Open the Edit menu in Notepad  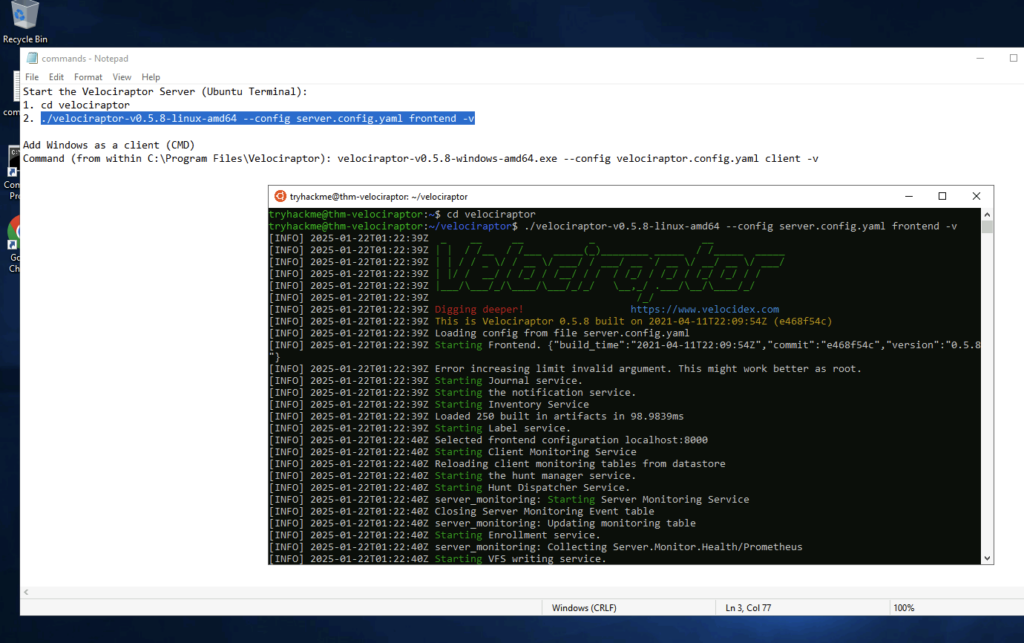pos(56,77)
